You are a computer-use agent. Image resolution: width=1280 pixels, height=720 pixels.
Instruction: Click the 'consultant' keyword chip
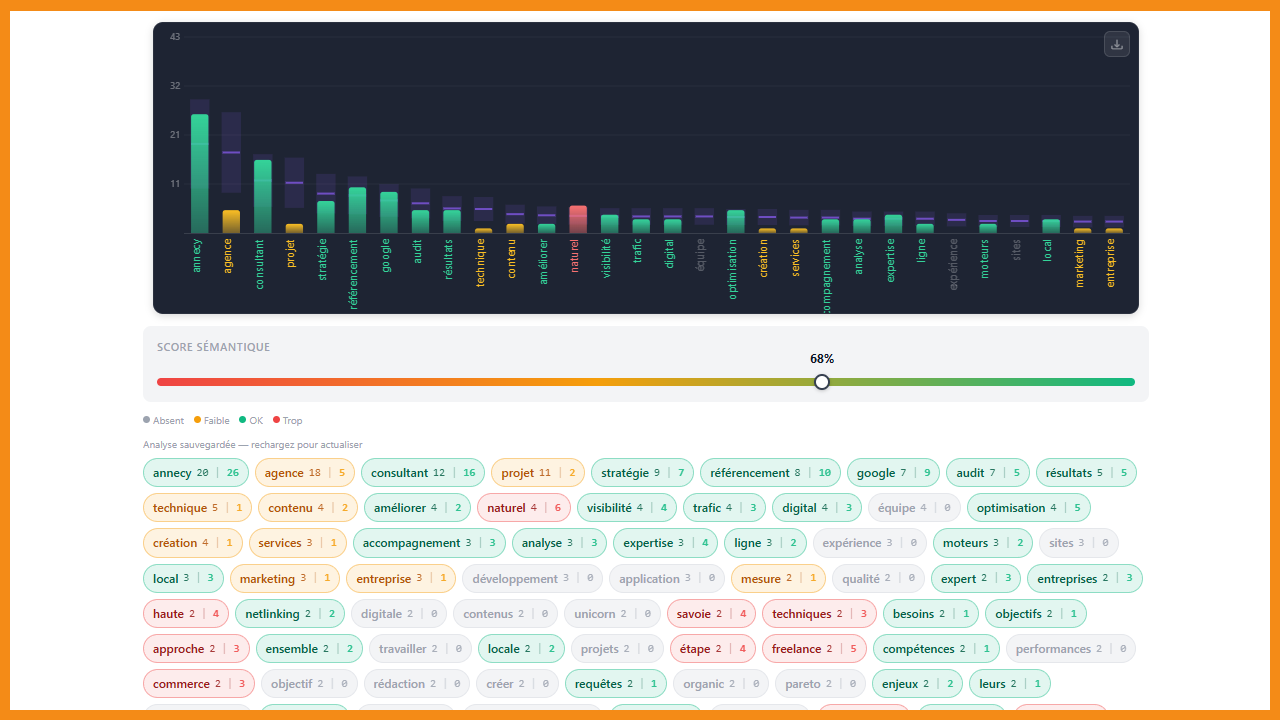coord(422,473)
